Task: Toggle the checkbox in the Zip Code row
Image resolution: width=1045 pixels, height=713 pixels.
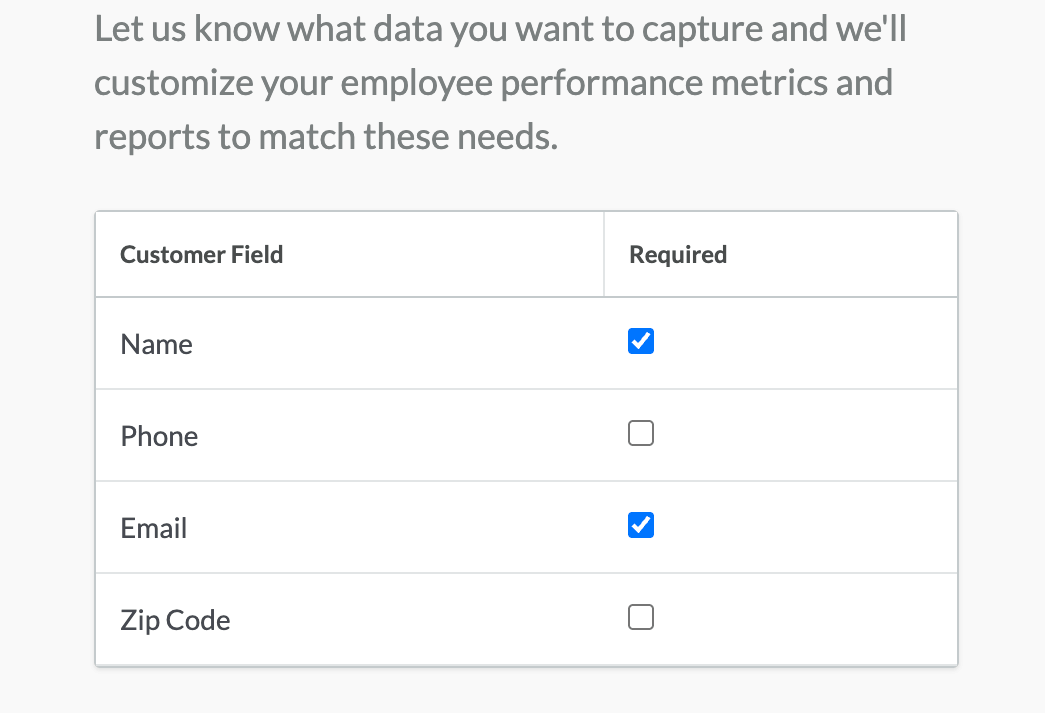Action: click(640, 617)
